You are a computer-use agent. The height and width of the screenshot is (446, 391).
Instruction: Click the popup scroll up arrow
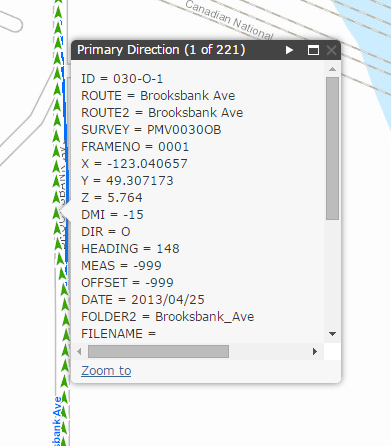(332, 69)
